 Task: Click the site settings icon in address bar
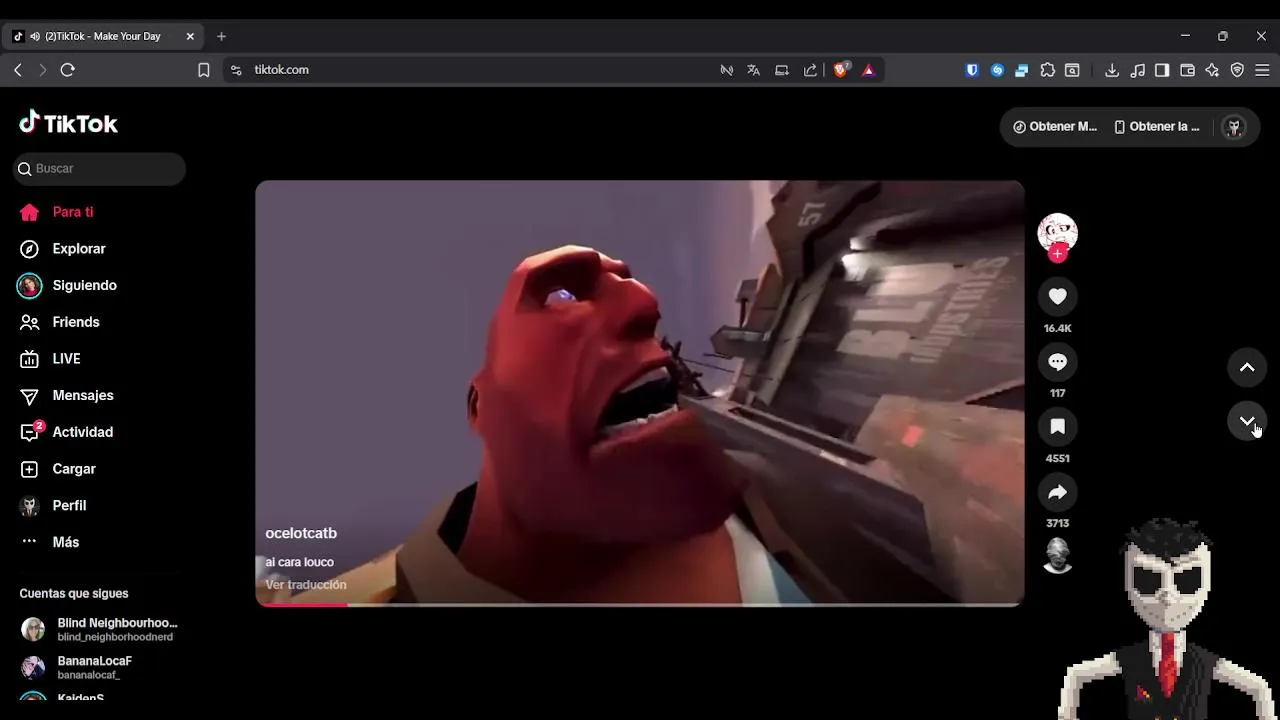(236, 70)
